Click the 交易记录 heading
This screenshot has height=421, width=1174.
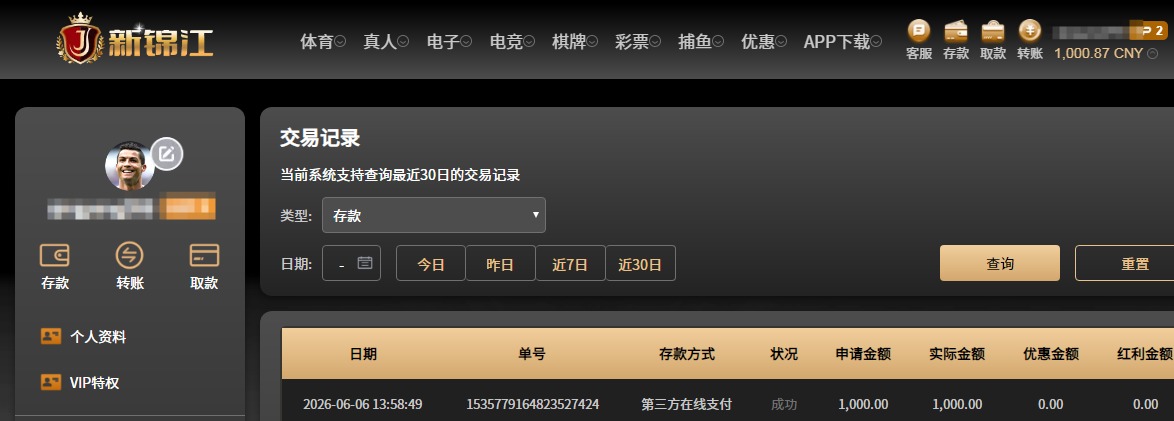pyautogui.click(x=320, y=138)
